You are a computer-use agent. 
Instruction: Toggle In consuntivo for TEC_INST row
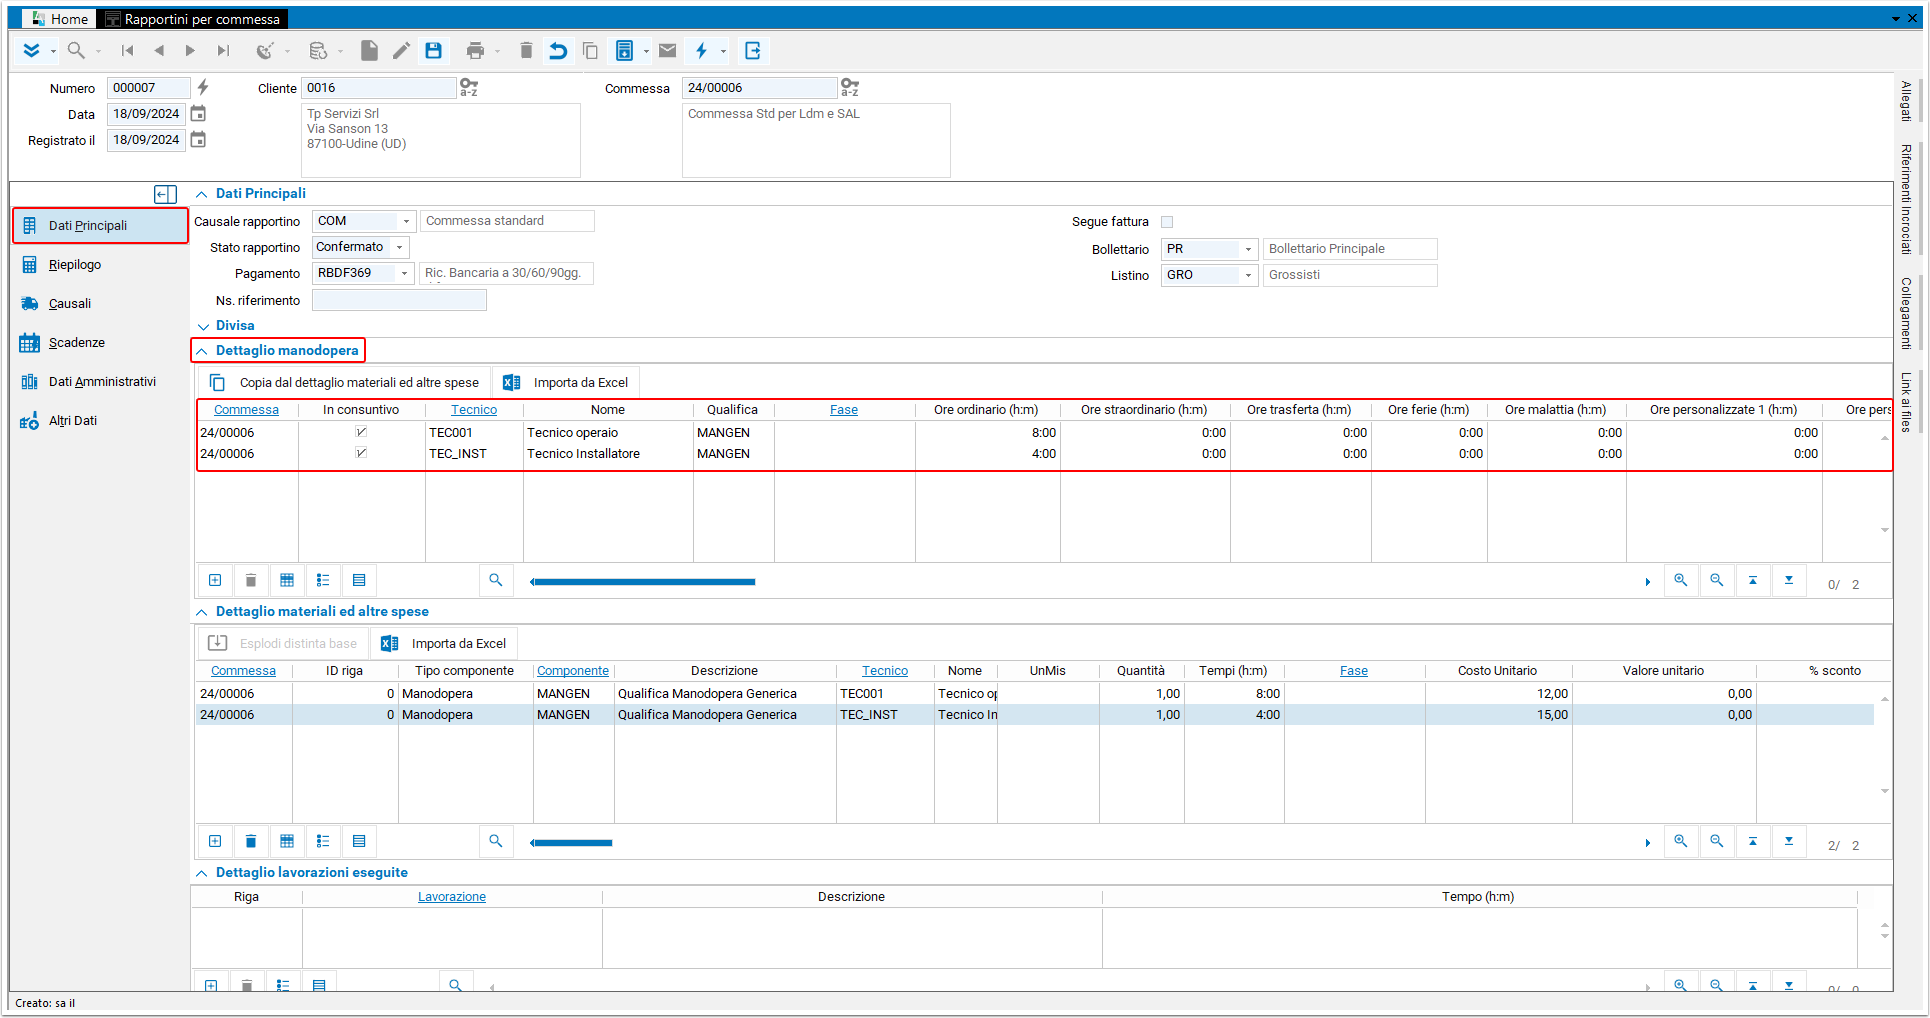click(361, 453)
